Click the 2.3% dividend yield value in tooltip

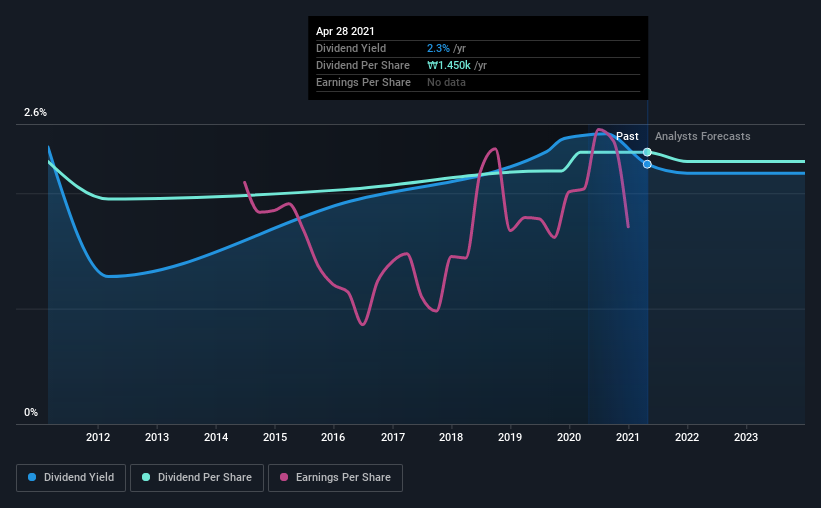(438, 48)
